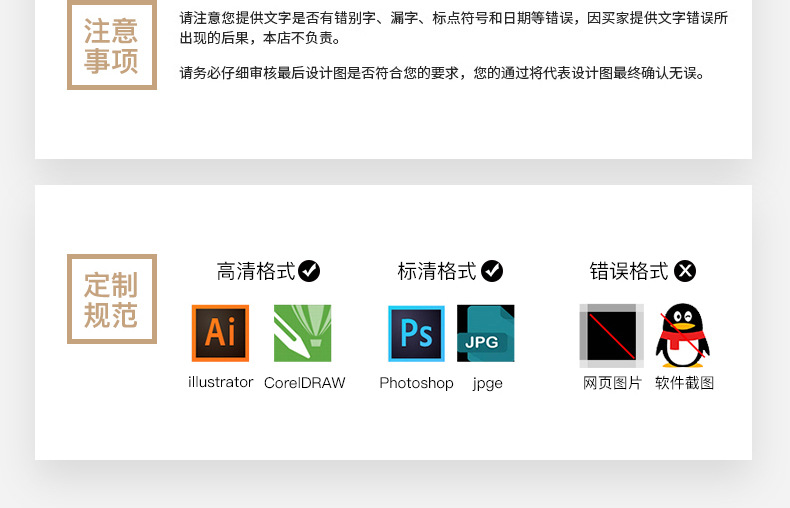Click the checkmark beside 标清格式
The image size is (790, 508).
point(492,271)
